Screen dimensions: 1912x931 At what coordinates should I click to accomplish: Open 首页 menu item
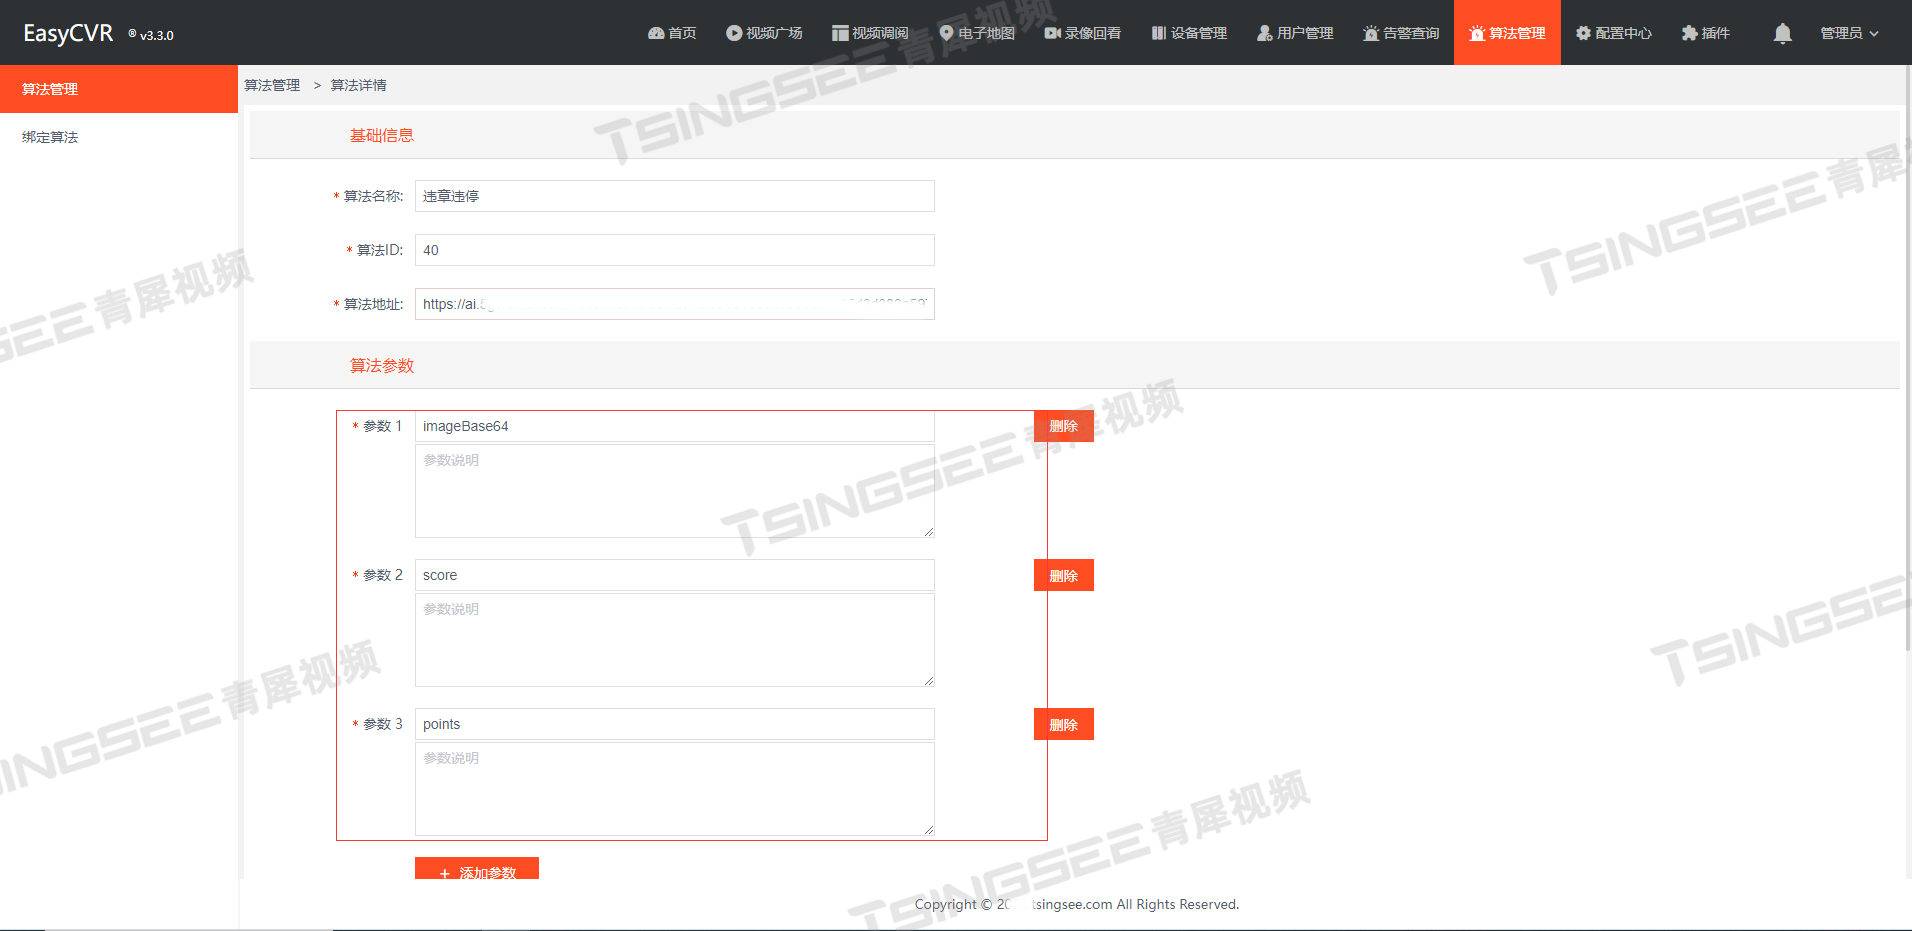click(x=672, y=33)
